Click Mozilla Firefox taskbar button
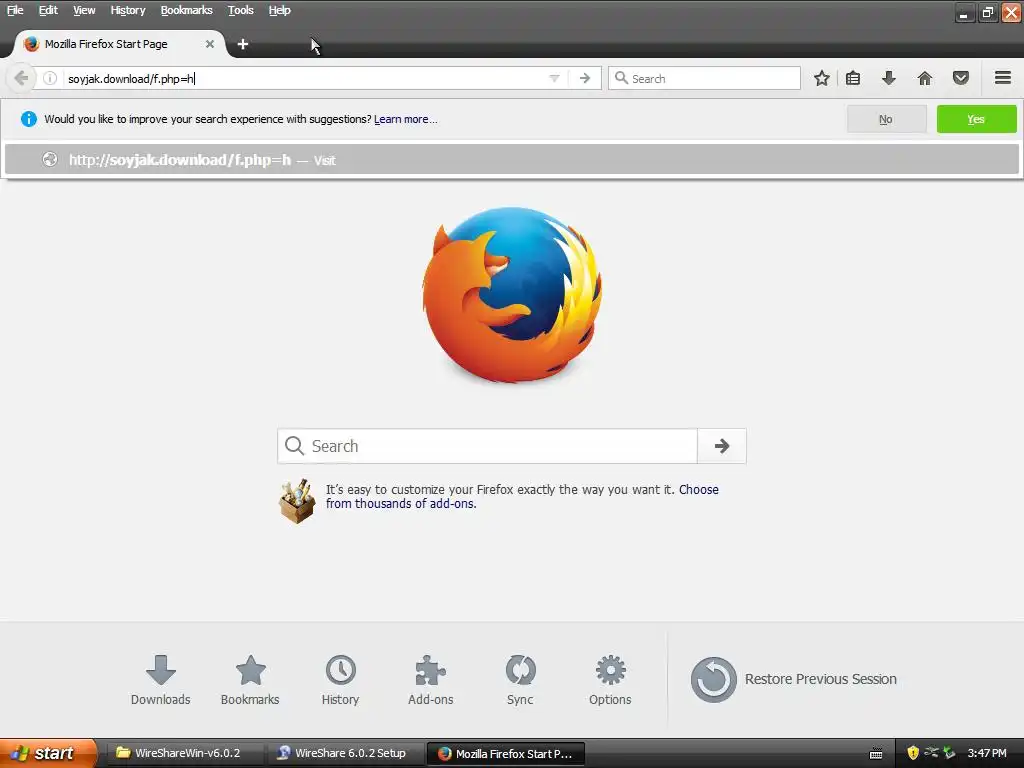This screenshot has height=768, width=1024. click(x=506, y=753)
